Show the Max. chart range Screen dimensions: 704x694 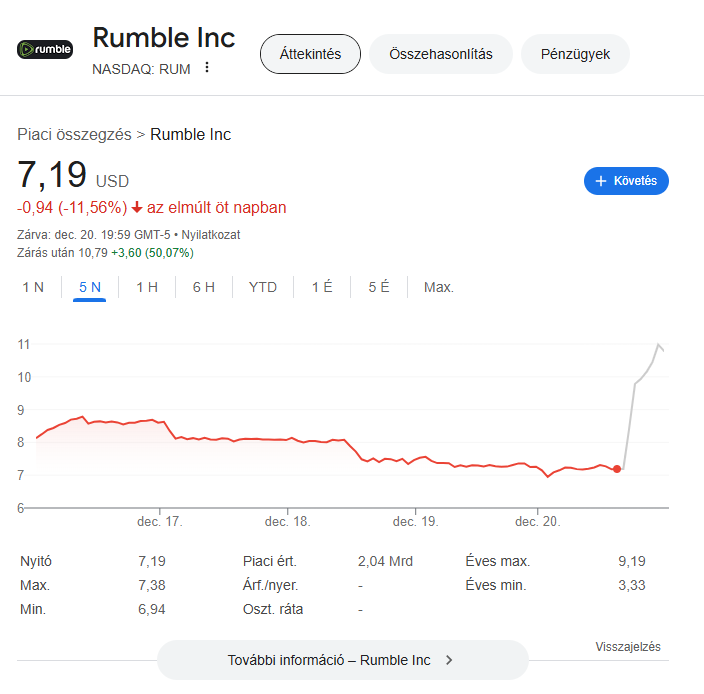click(439, 287)
